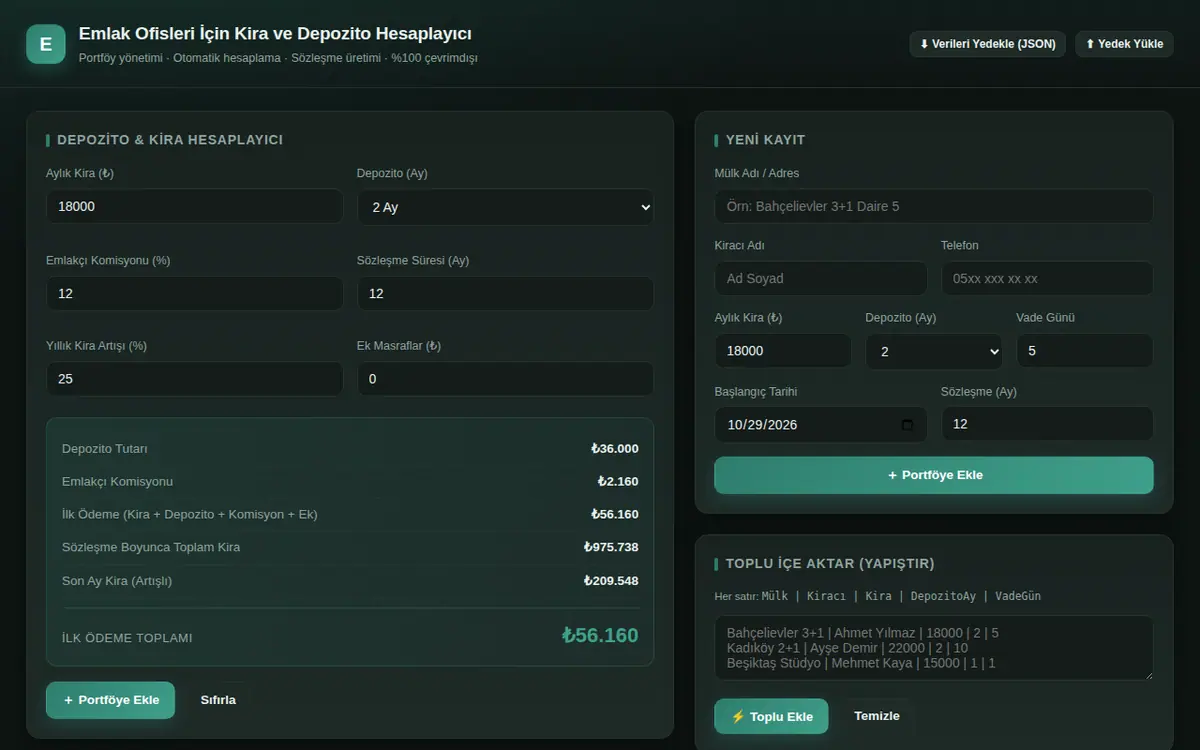Screen dimensions: 1200x750
Task: Click the Yedek Yükle button
Action: (1124, 44)
